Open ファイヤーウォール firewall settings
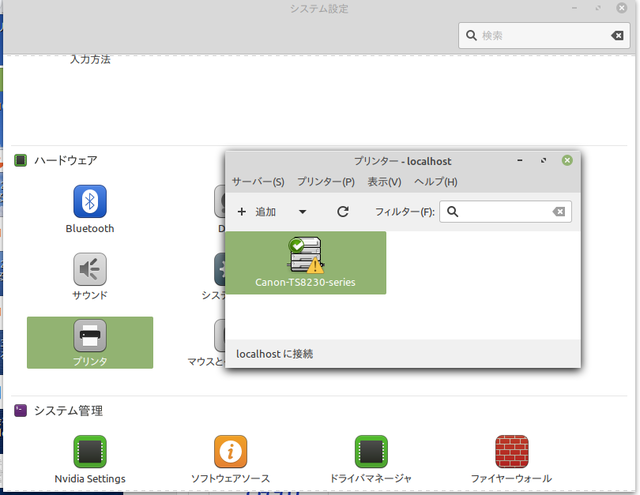The image size is (640, 495). click(512, 452)
